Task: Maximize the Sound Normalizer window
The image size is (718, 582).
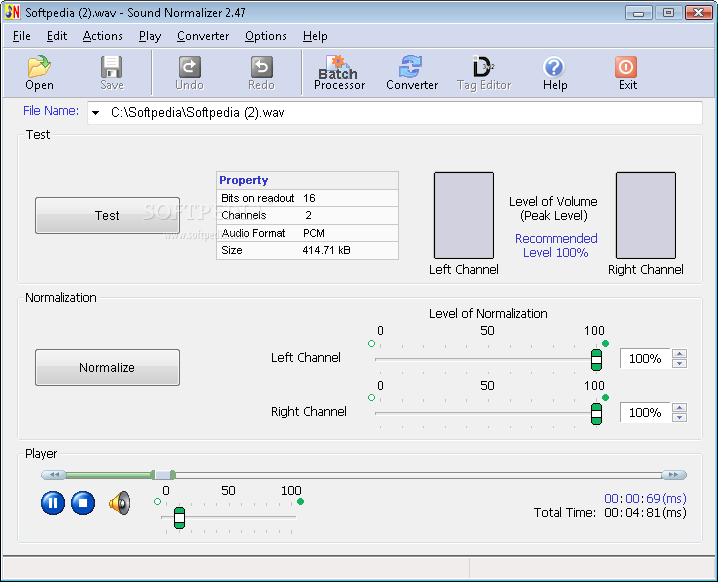Action: pyautogui.click(x=668, y=12)
